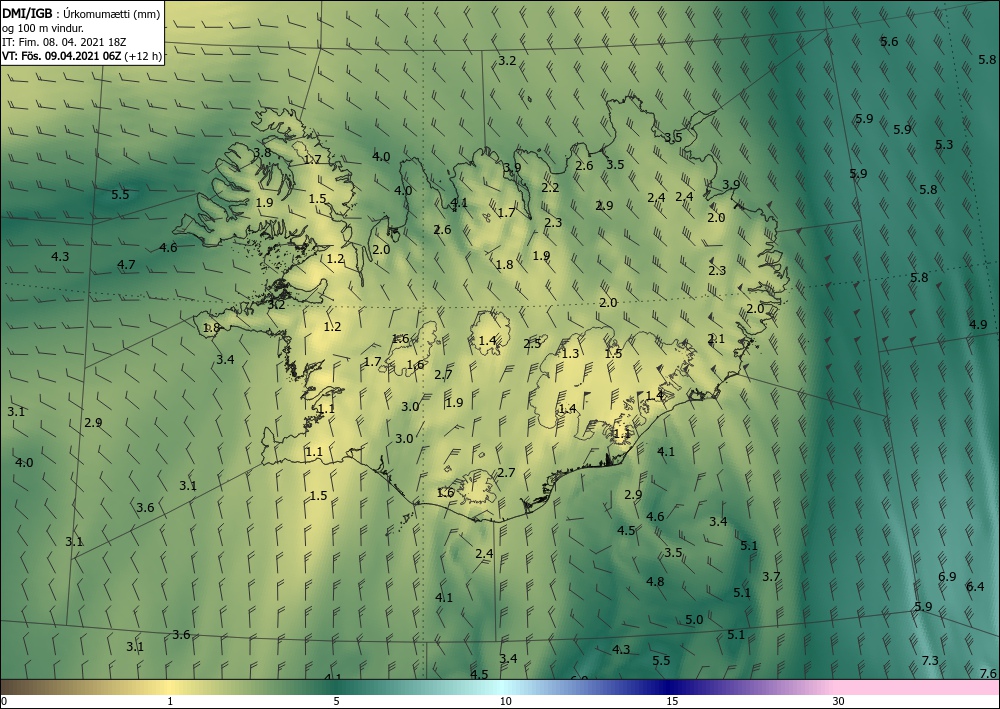Viewport: 1000px width, 709px height.
Task: Click the 2.2 value on the map
Action: tap(550, 187)
